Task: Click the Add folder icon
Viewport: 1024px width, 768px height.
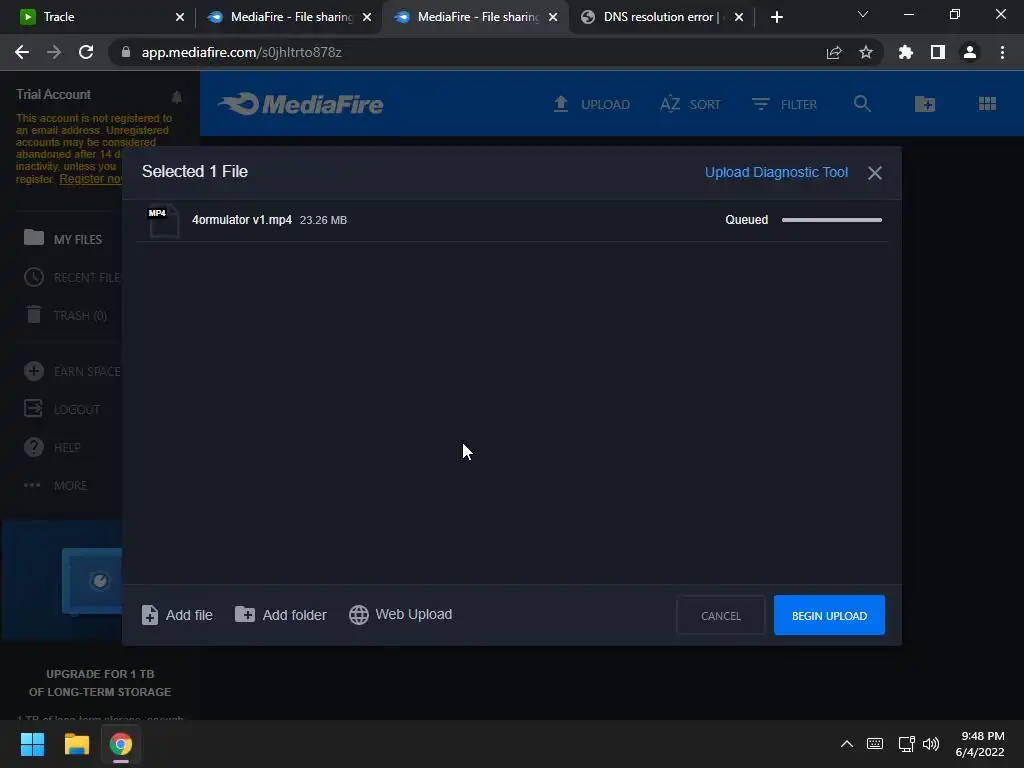Action: point(245,615)
